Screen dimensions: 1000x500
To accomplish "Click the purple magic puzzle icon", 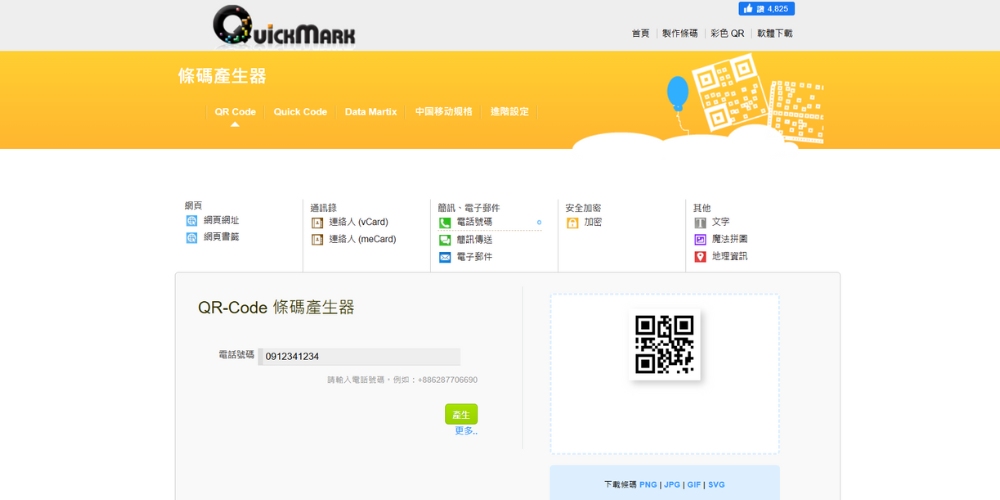I will 700,240.
